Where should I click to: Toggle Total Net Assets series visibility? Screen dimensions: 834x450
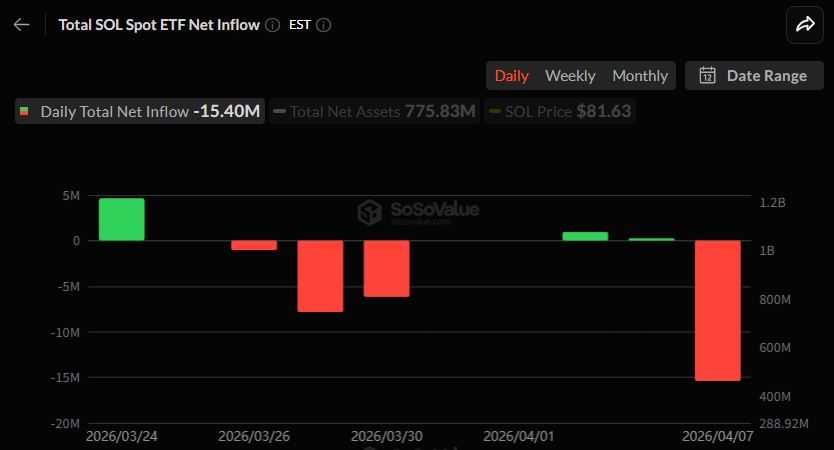click(374, 111)
